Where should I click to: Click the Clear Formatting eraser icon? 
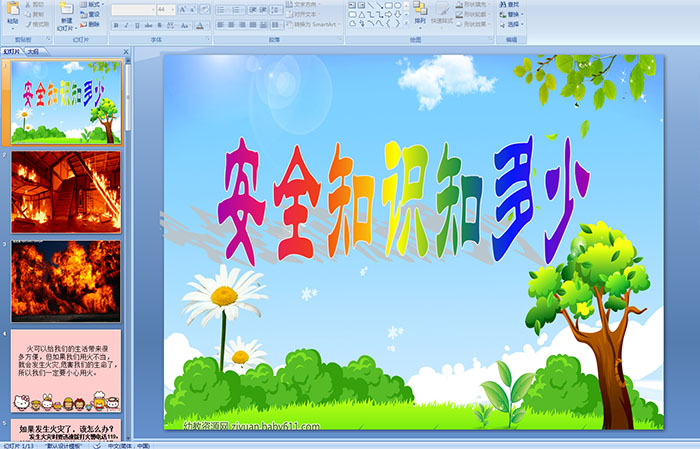pyautogui.click(x=205, y=9)
